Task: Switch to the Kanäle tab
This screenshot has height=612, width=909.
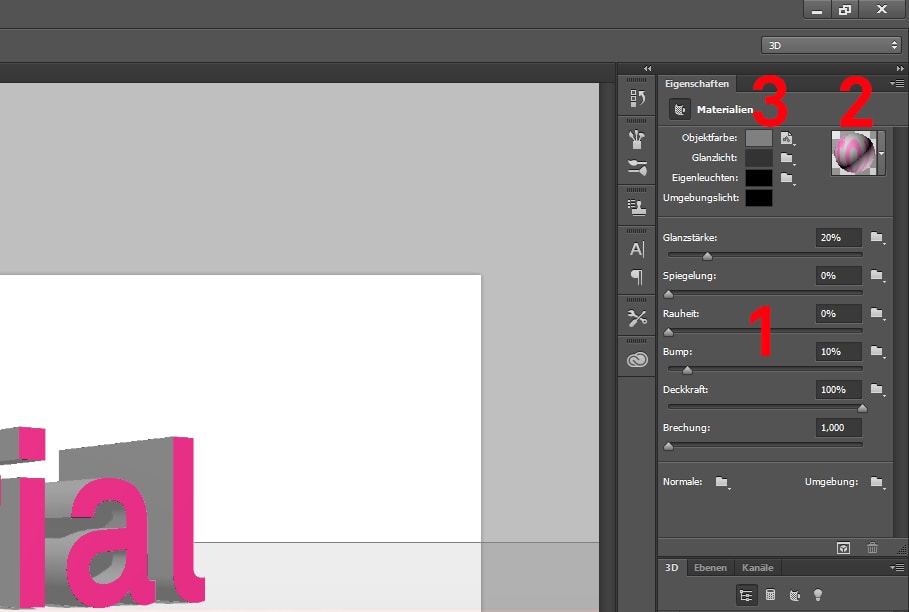Action: [757, 568]
